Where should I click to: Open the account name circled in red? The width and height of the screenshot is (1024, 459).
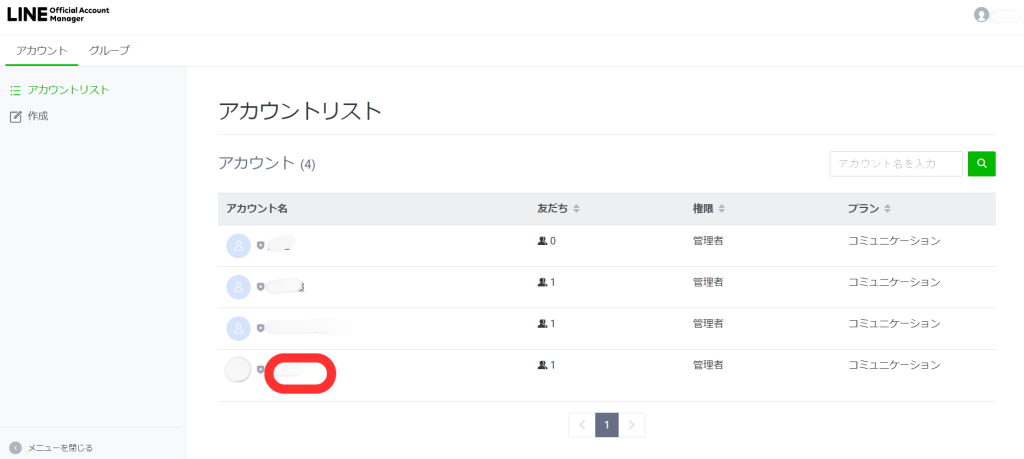(301, 372)
